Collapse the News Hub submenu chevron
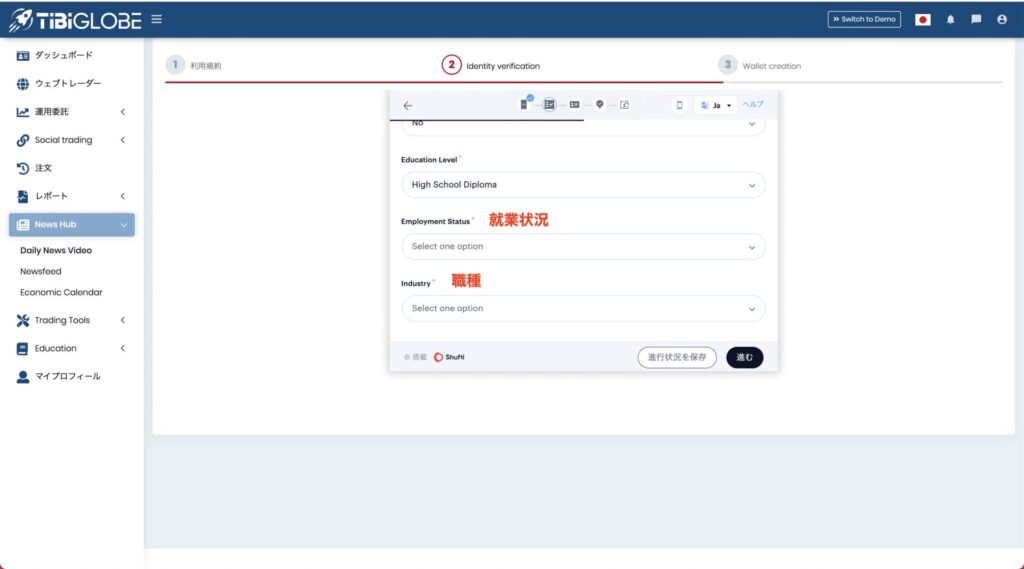 point(123,225)
